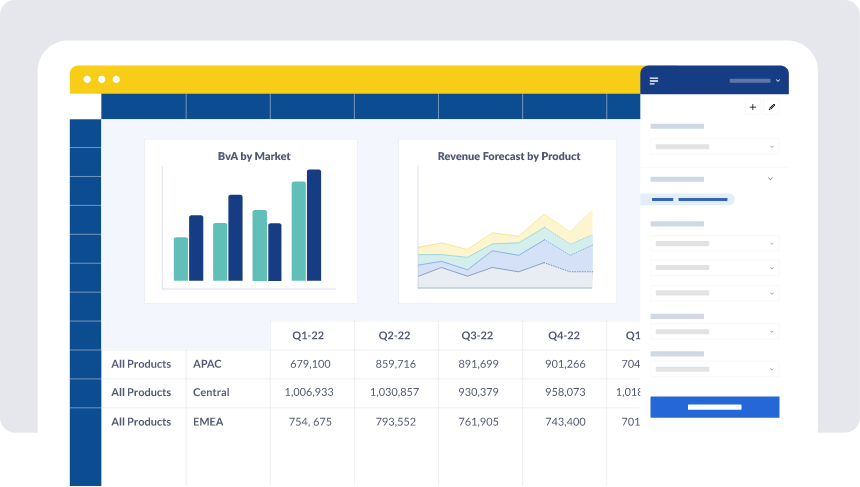860x487 pixels.
Task: Expand the dropdown chevron in panel header
Action: pyautogui.click(x=778, y=81)
